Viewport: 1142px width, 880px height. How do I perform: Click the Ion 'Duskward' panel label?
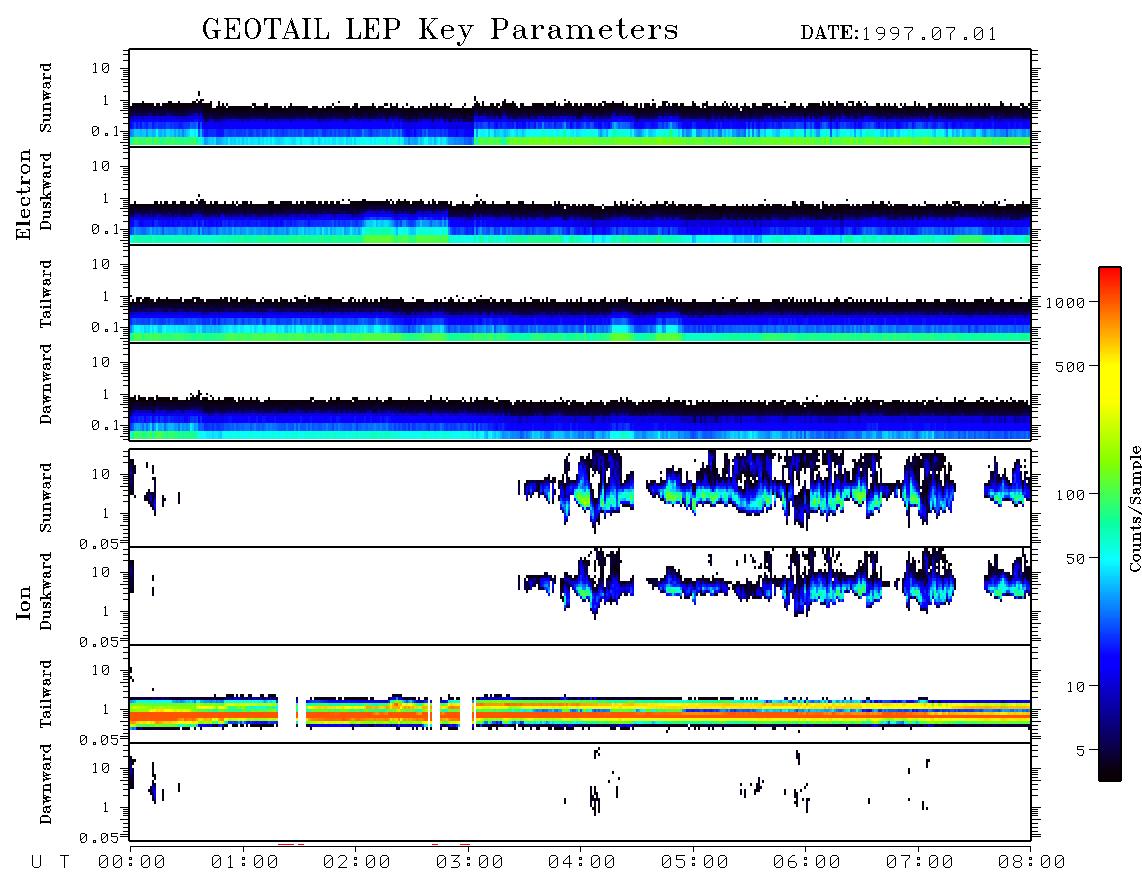pyautogui.click(x=46, y=592)
